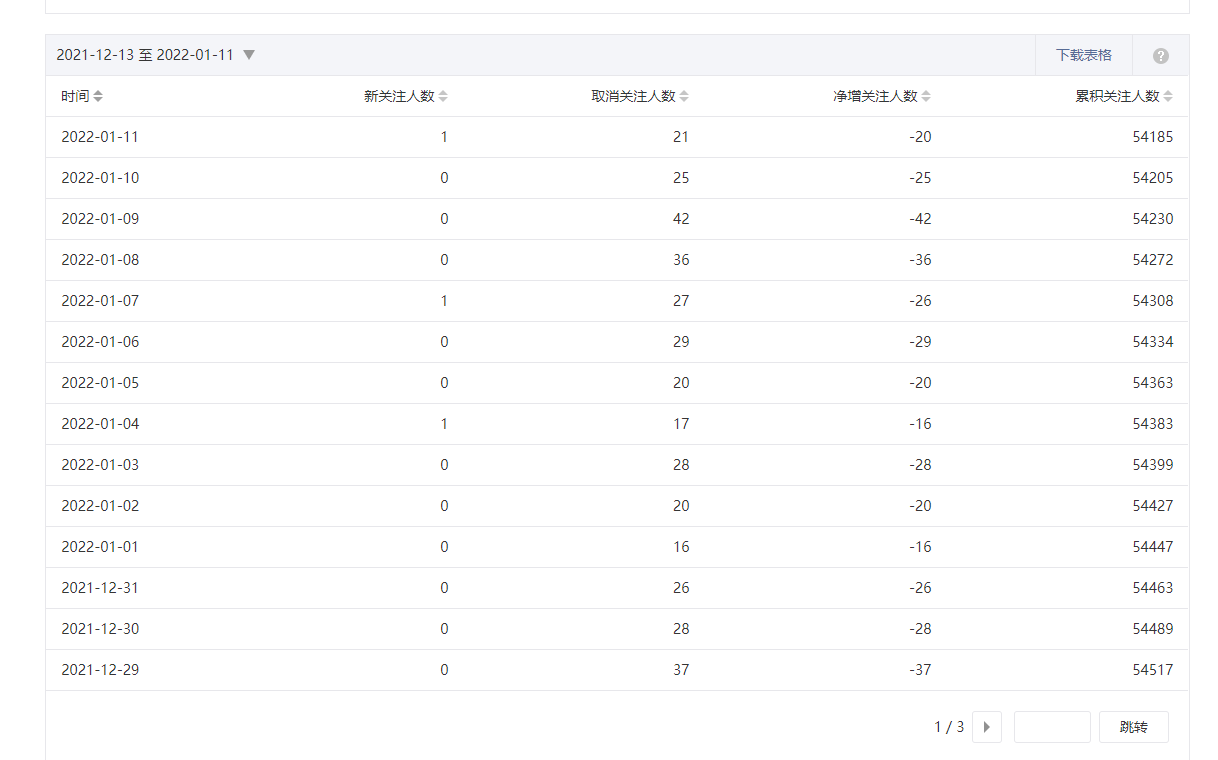Click the question mark help icon
The height and width of the screenshot is (760, 1218).
pyautogui.click(x=1161, y=56)
